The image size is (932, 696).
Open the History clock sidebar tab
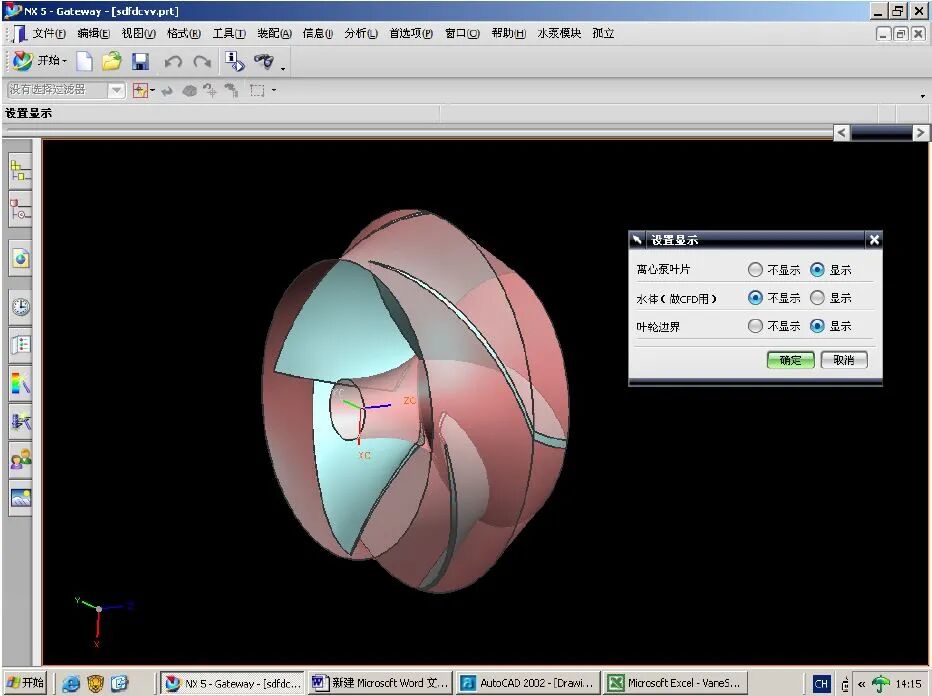[x=20, y=307]
